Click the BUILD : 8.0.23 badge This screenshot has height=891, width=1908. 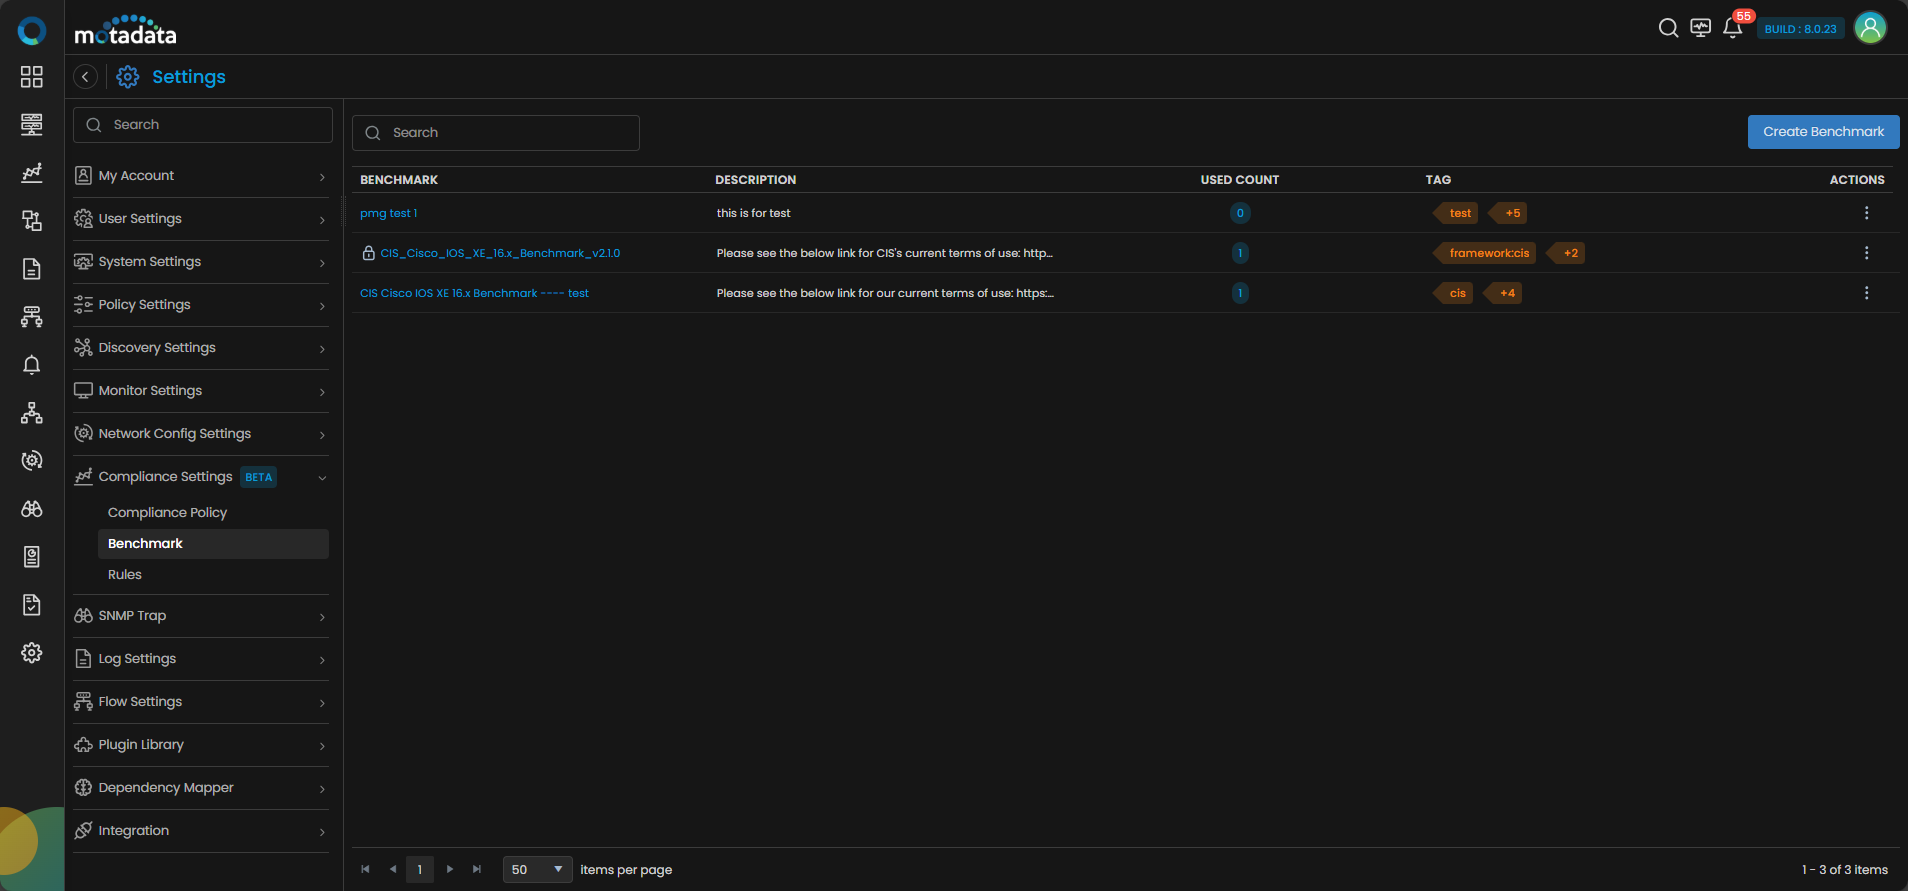coord(1800,29)
